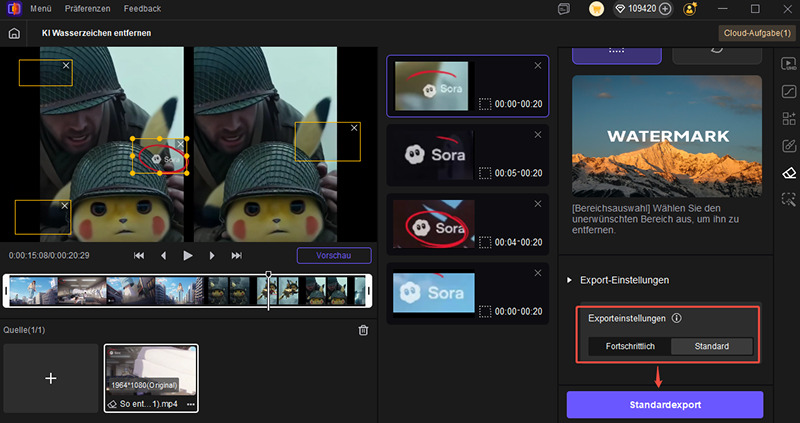Select the blue Sora region thumbnail
This screenshot has height=423, width=800.
tap(433, 293)
